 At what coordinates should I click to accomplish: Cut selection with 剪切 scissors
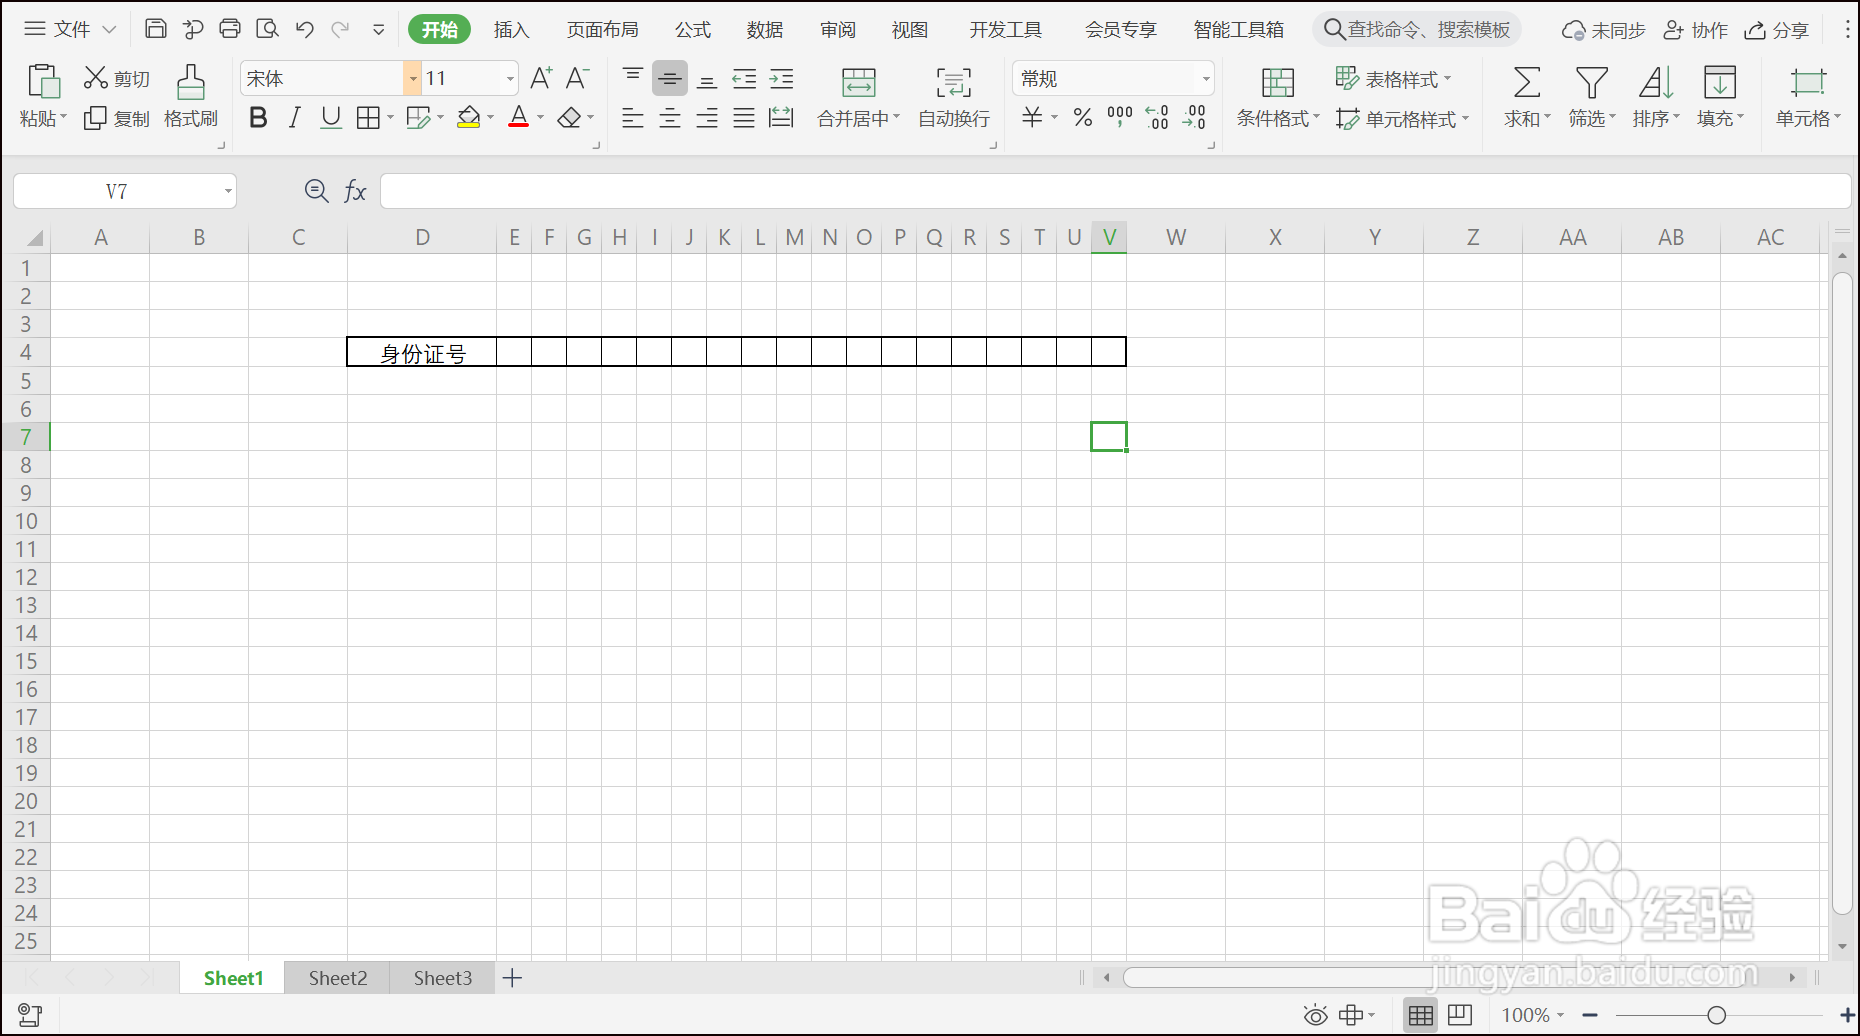pos(116,78)
